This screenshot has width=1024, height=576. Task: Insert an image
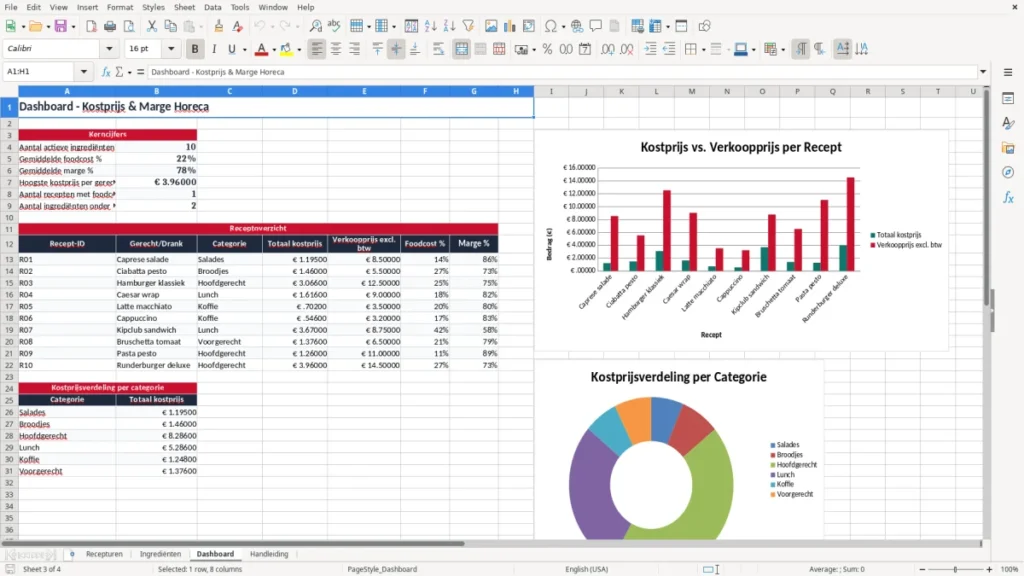491,26
